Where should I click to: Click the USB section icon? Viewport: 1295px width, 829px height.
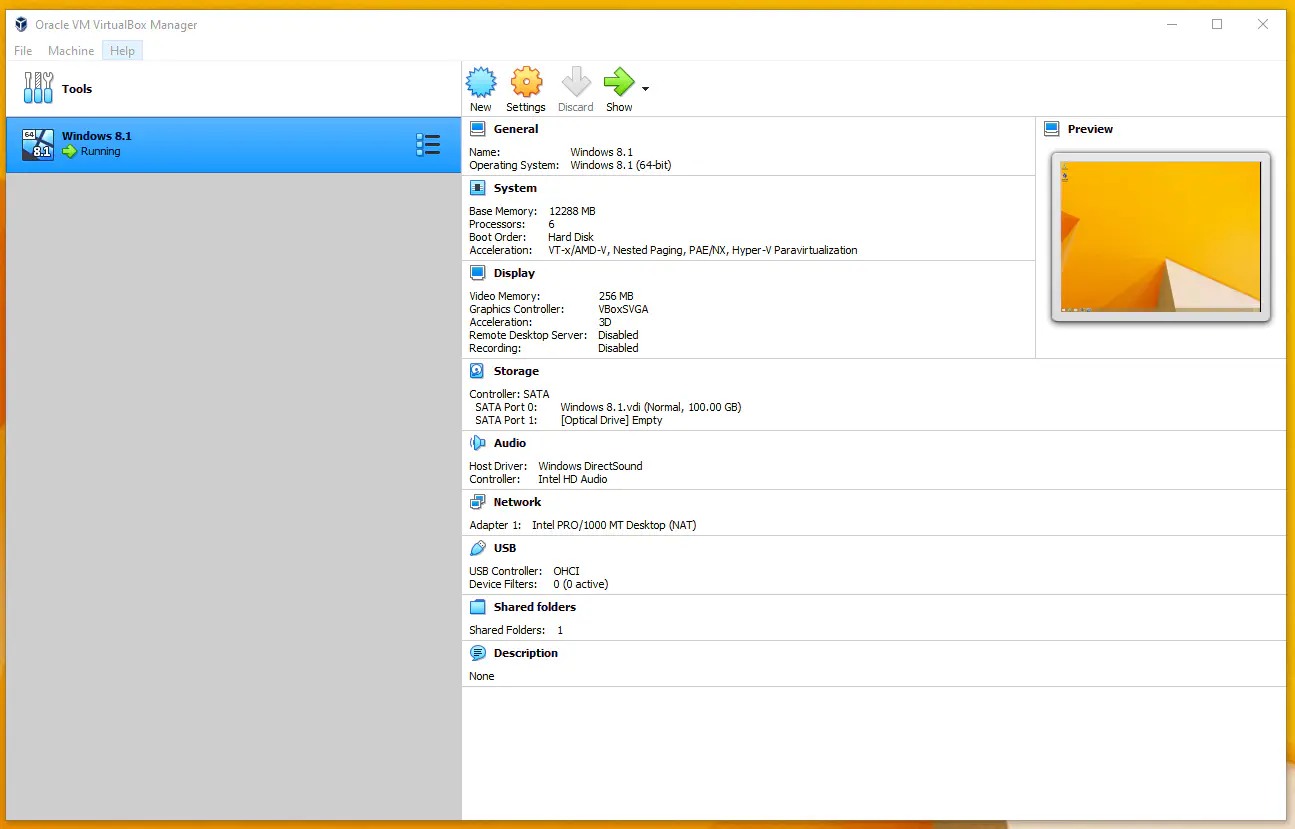coord(478,548)
